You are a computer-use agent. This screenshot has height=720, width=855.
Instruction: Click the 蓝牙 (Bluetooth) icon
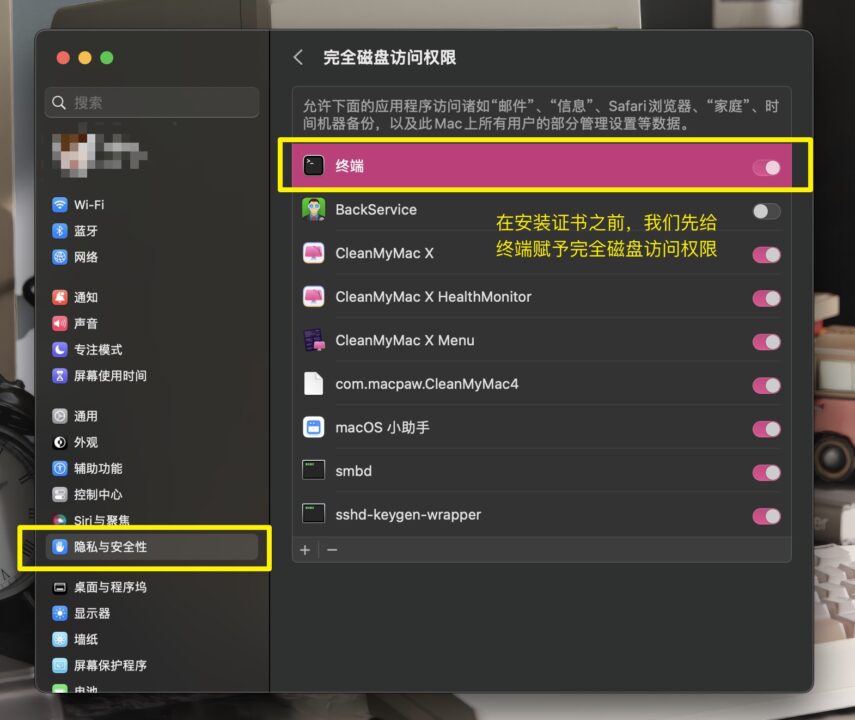(x=62, y=231)
